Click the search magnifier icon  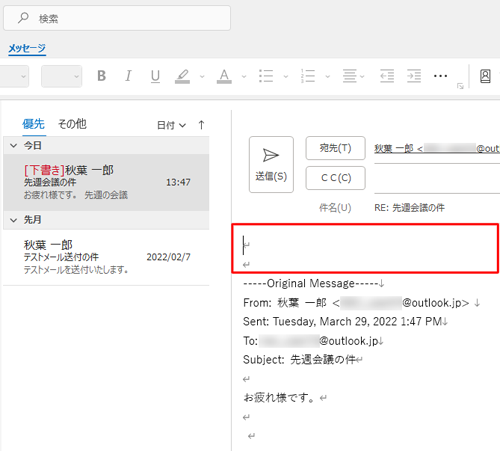(23, 18)
